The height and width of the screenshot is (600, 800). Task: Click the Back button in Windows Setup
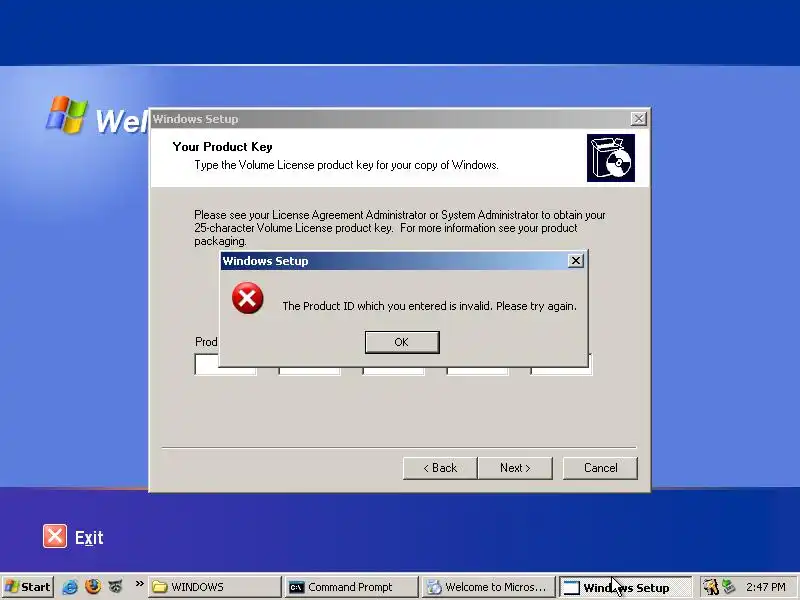tap(440, 468)
